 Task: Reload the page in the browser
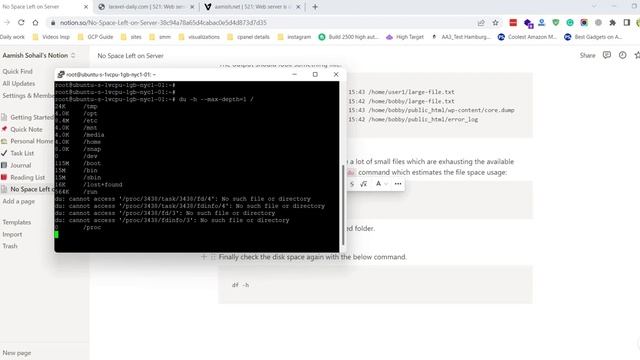pyautogui.click(x=21, y=22)
